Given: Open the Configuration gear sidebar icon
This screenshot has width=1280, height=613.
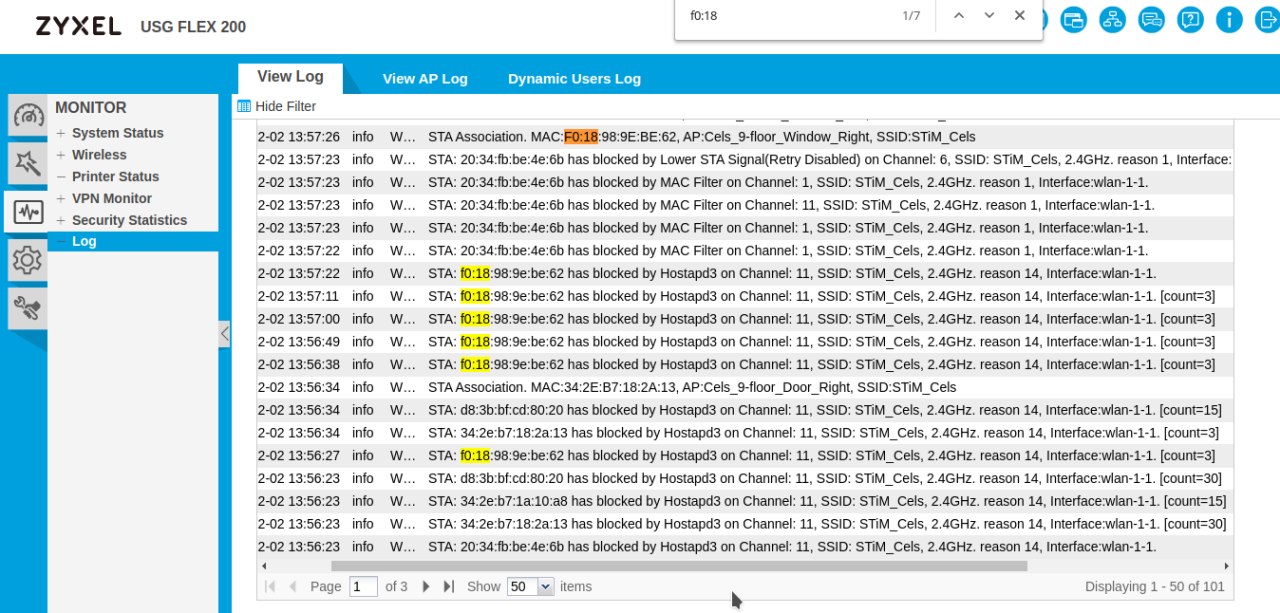Looking at the screenshot, I should click(x=27, y=261).
